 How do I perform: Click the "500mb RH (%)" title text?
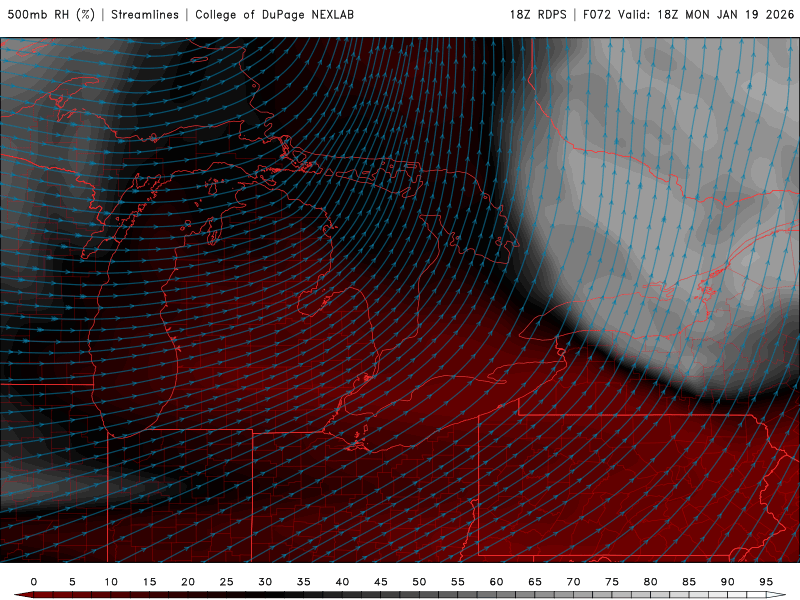(51, 15)
